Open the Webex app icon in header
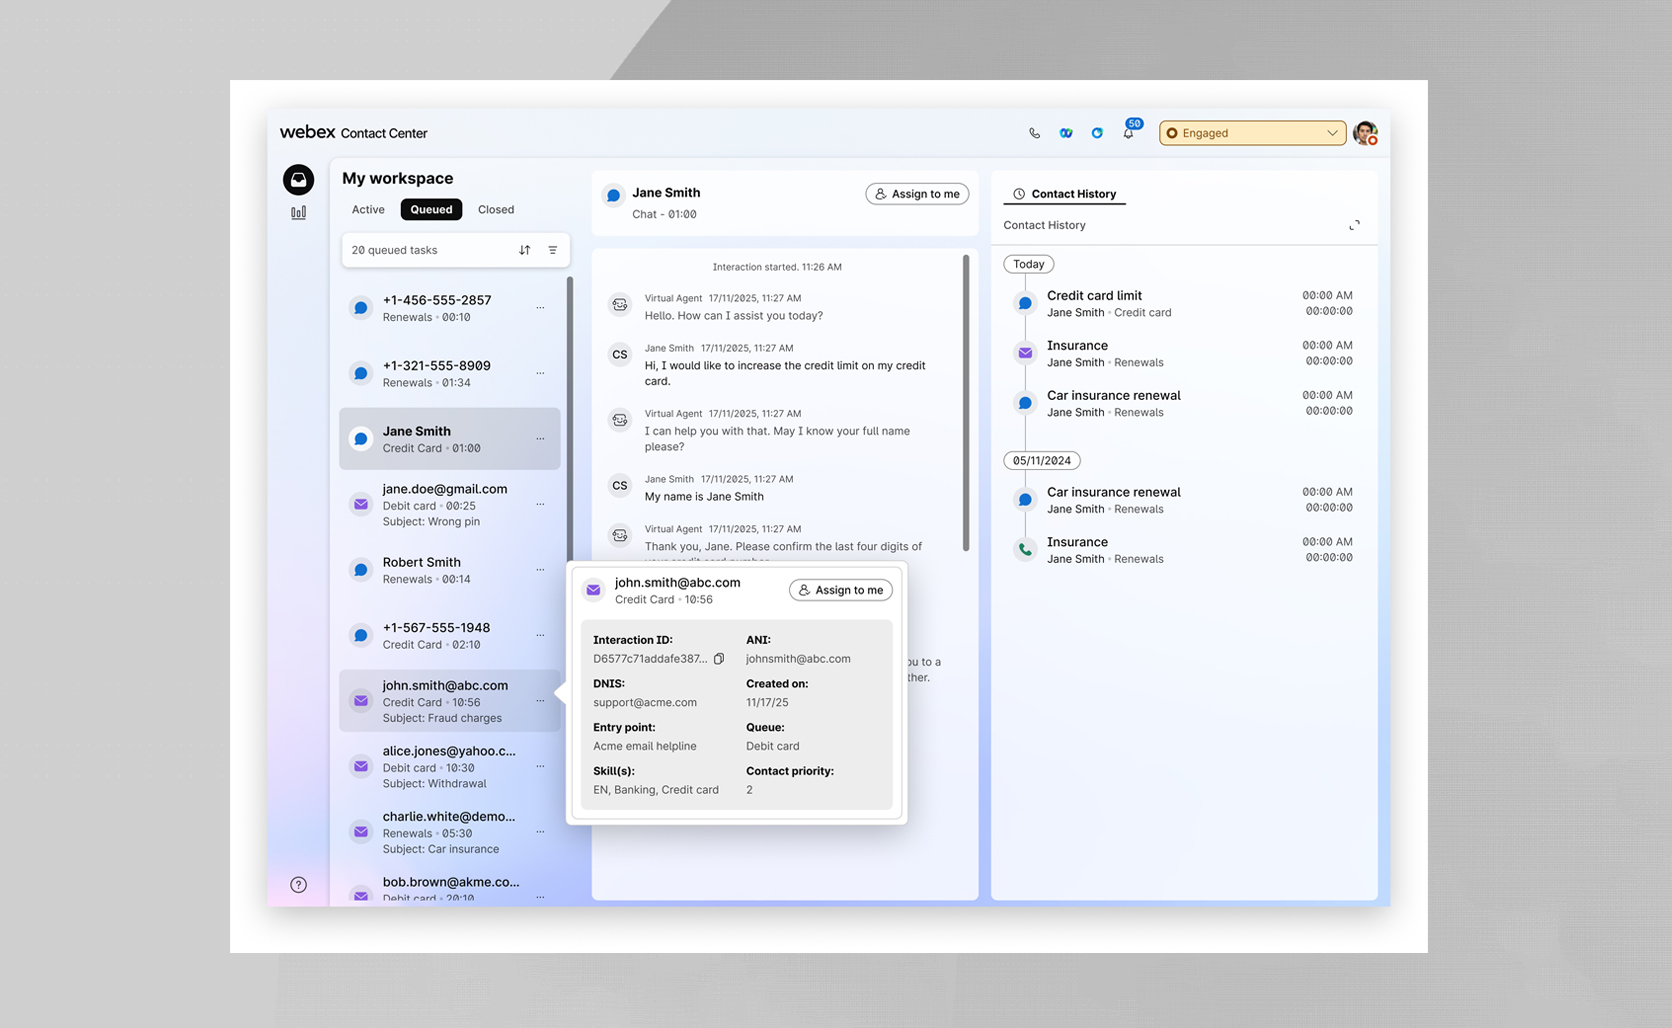1672x1028 pixels. (x=1066, y=133)
